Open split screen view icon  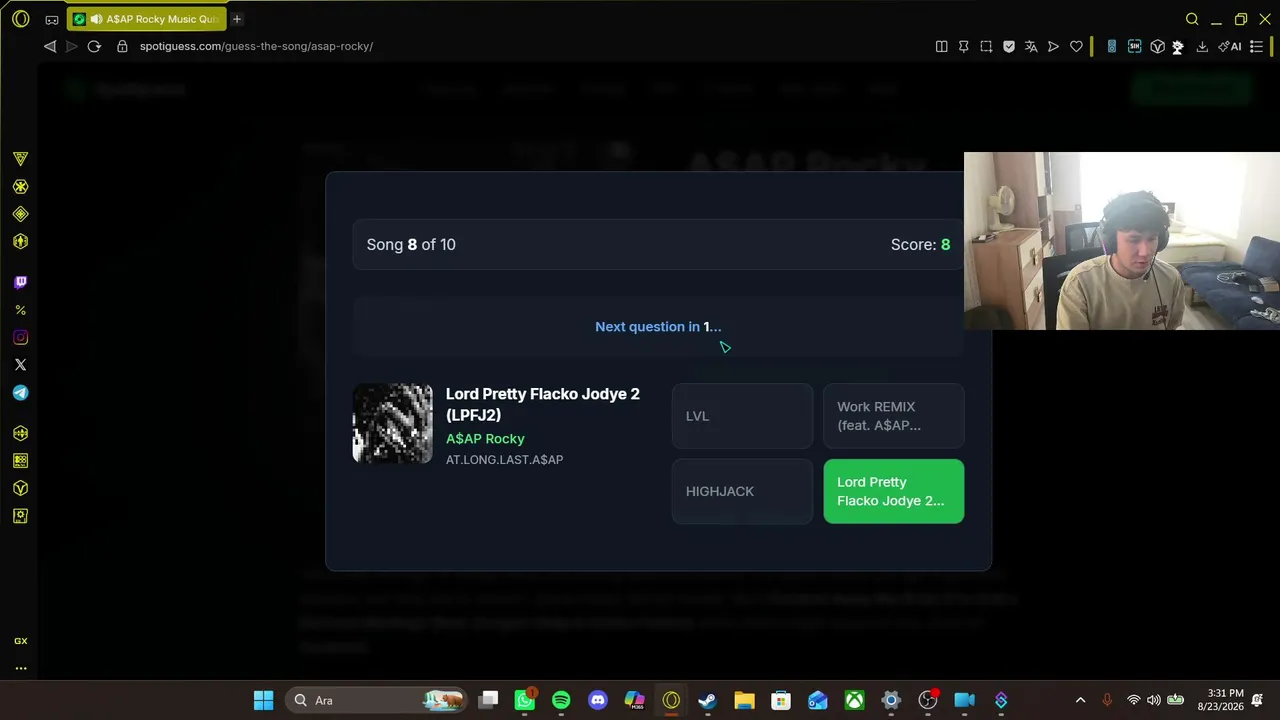click(941, 46)
